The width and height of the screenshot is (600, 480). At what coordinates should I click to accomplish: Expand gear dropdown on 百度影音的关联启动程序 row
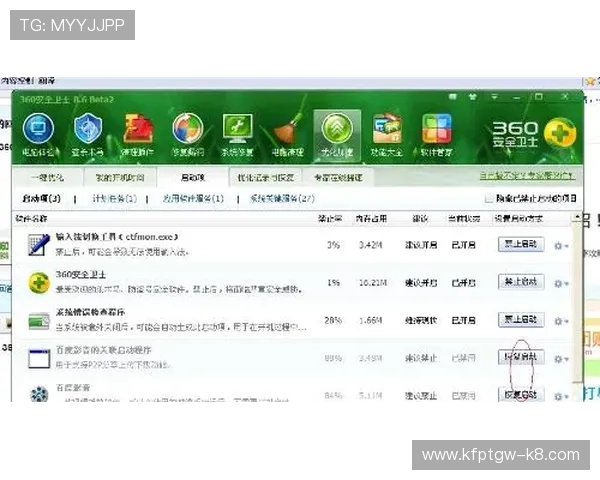[x=561, y=359]
